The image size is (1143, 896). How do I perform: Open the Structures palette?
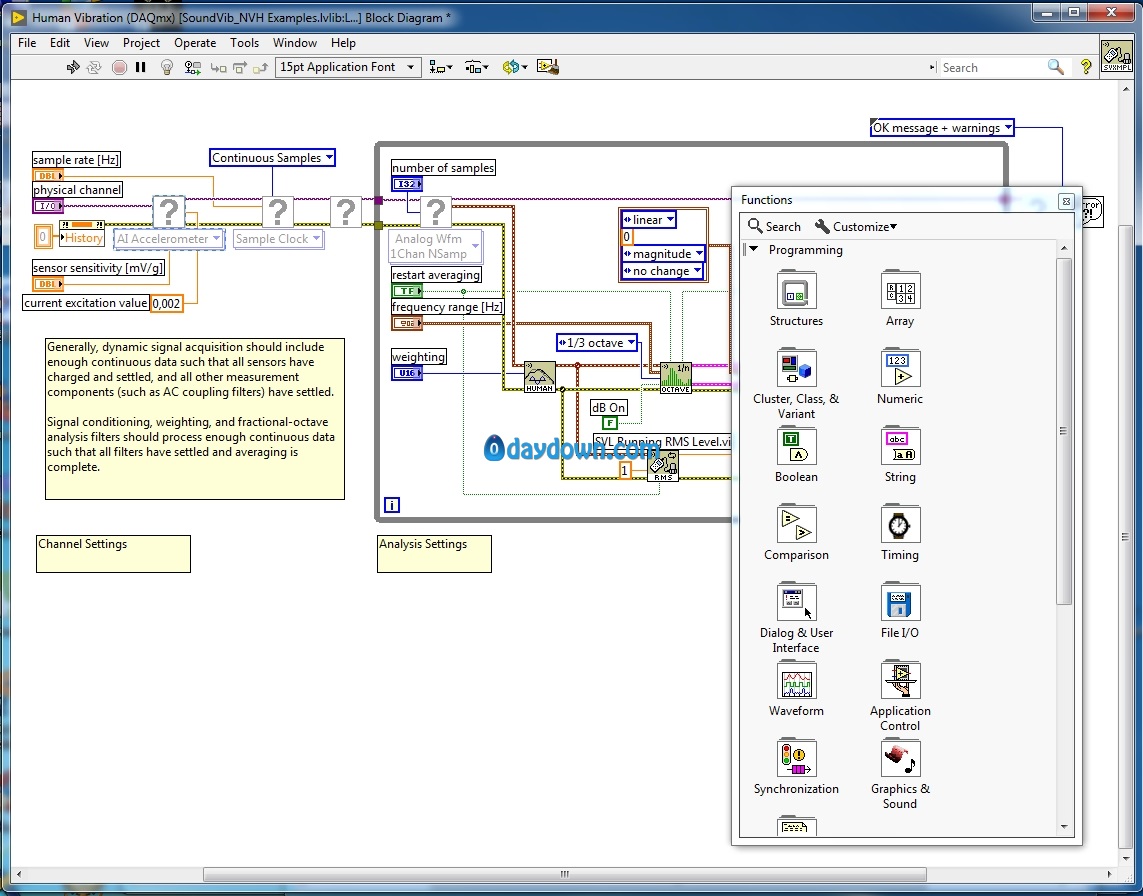(x=796, y=298)
